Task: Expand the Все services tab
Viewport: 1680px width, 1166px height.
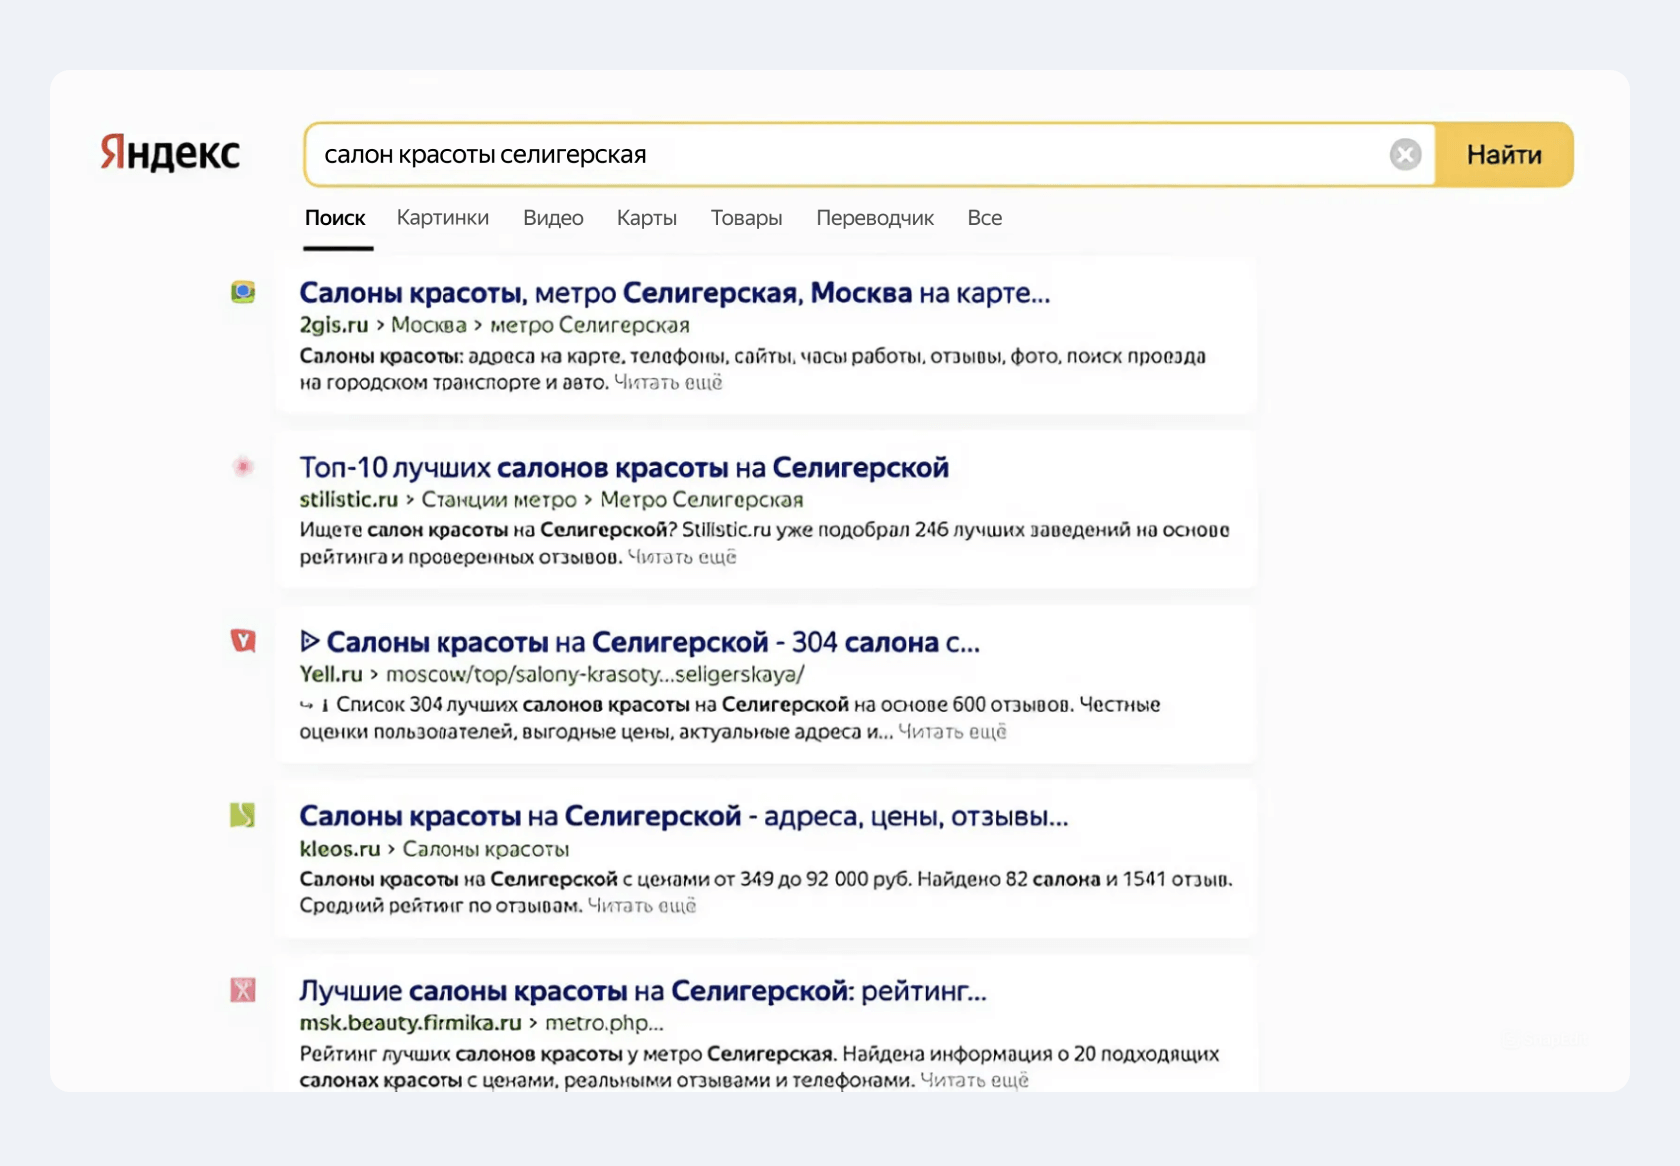Action: (x=985, y=218)
